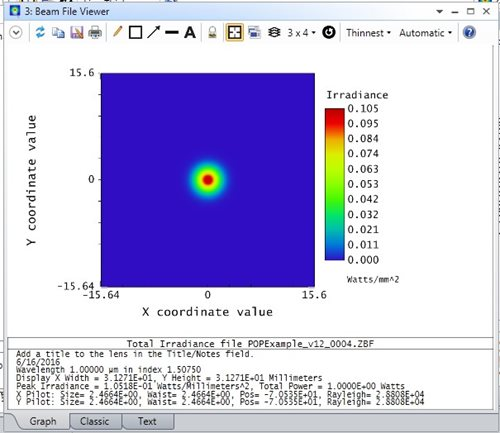Click the Save As disk icon
The image size is (500, 433).
click(77, 33)
